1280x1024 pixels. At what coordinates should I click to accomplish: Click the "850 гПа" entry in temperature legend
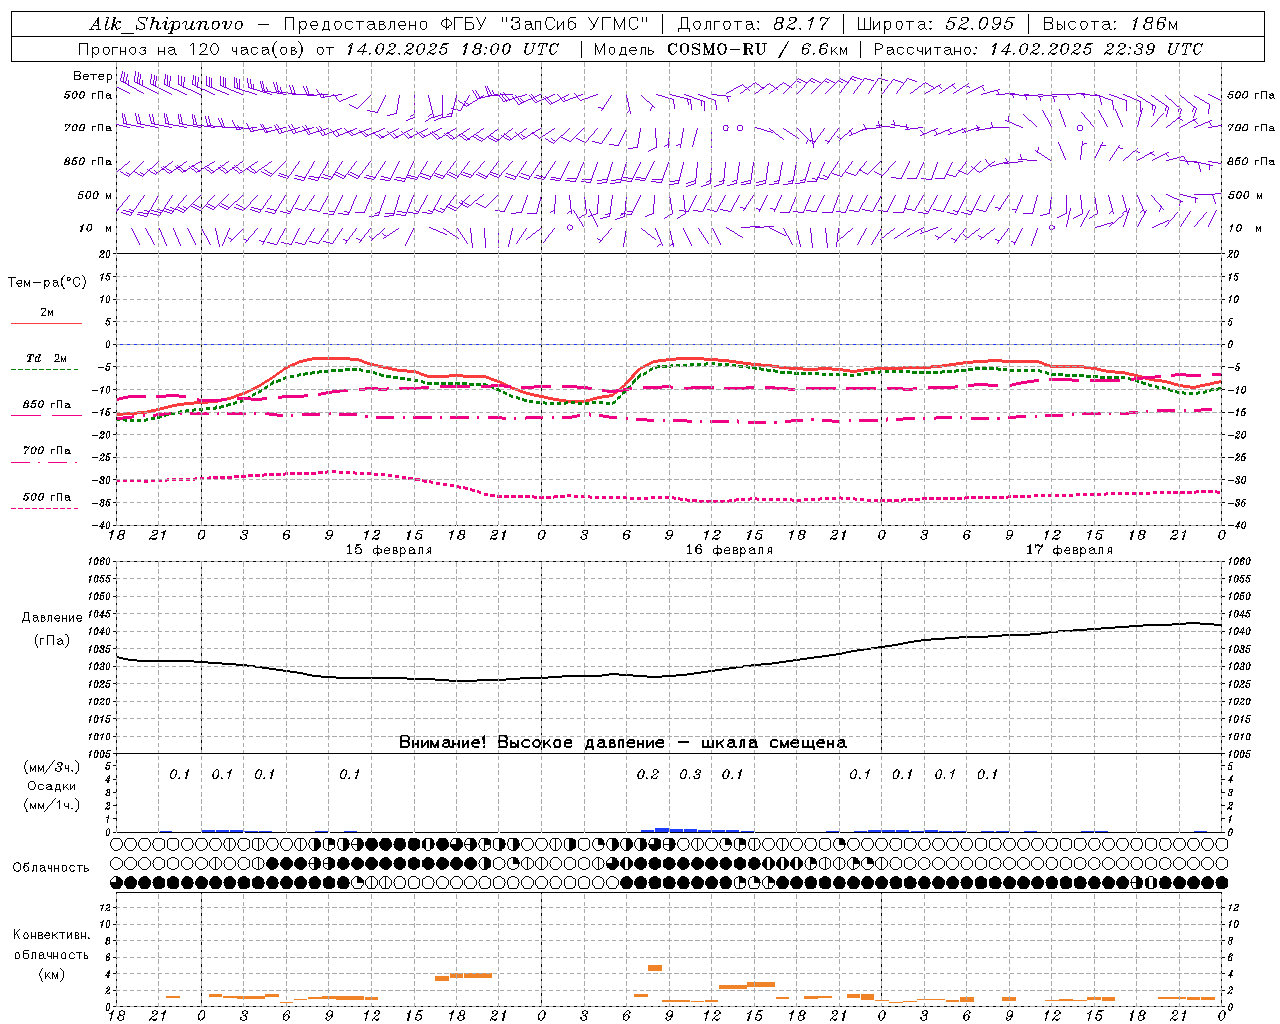(47, 405)
